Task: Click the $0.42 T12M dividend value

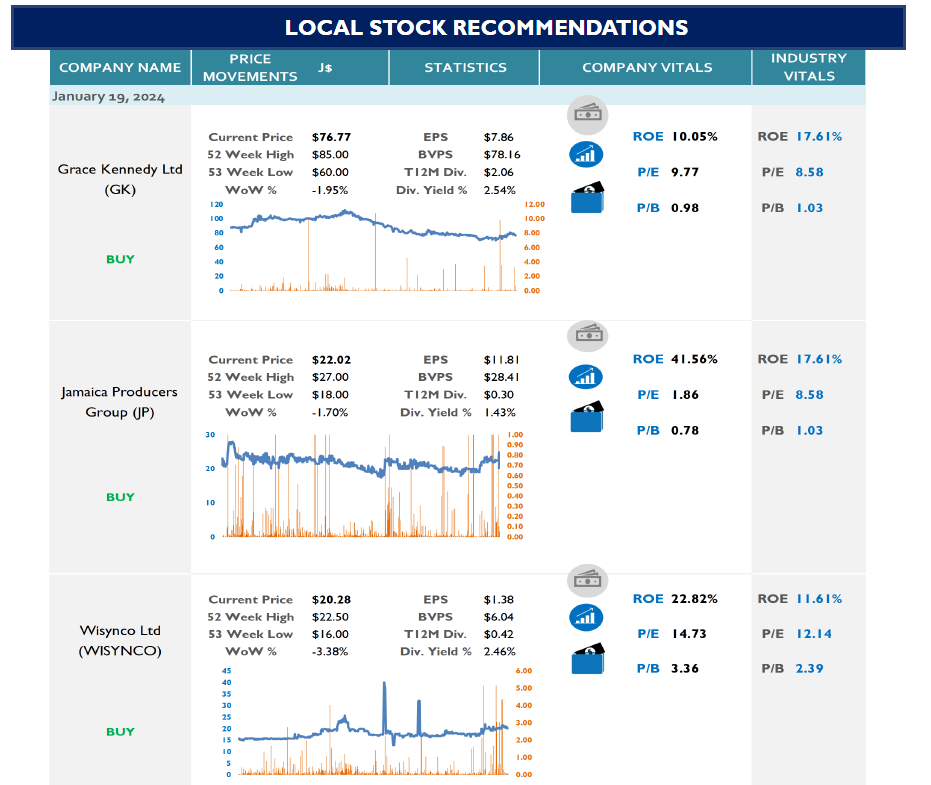Action: pyautogui.click(x=498, y=634)
